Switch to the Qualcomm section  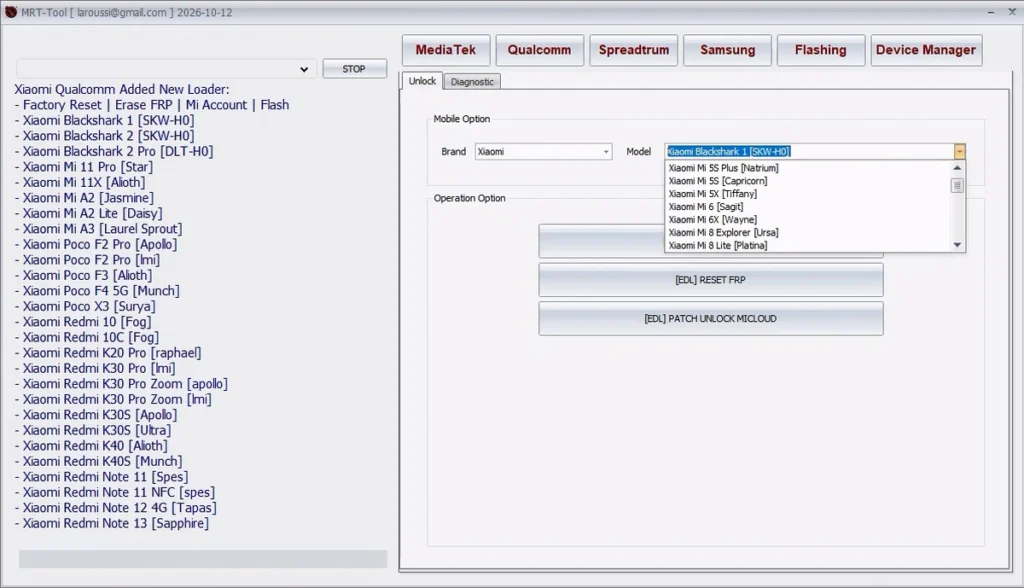(539, 50)
